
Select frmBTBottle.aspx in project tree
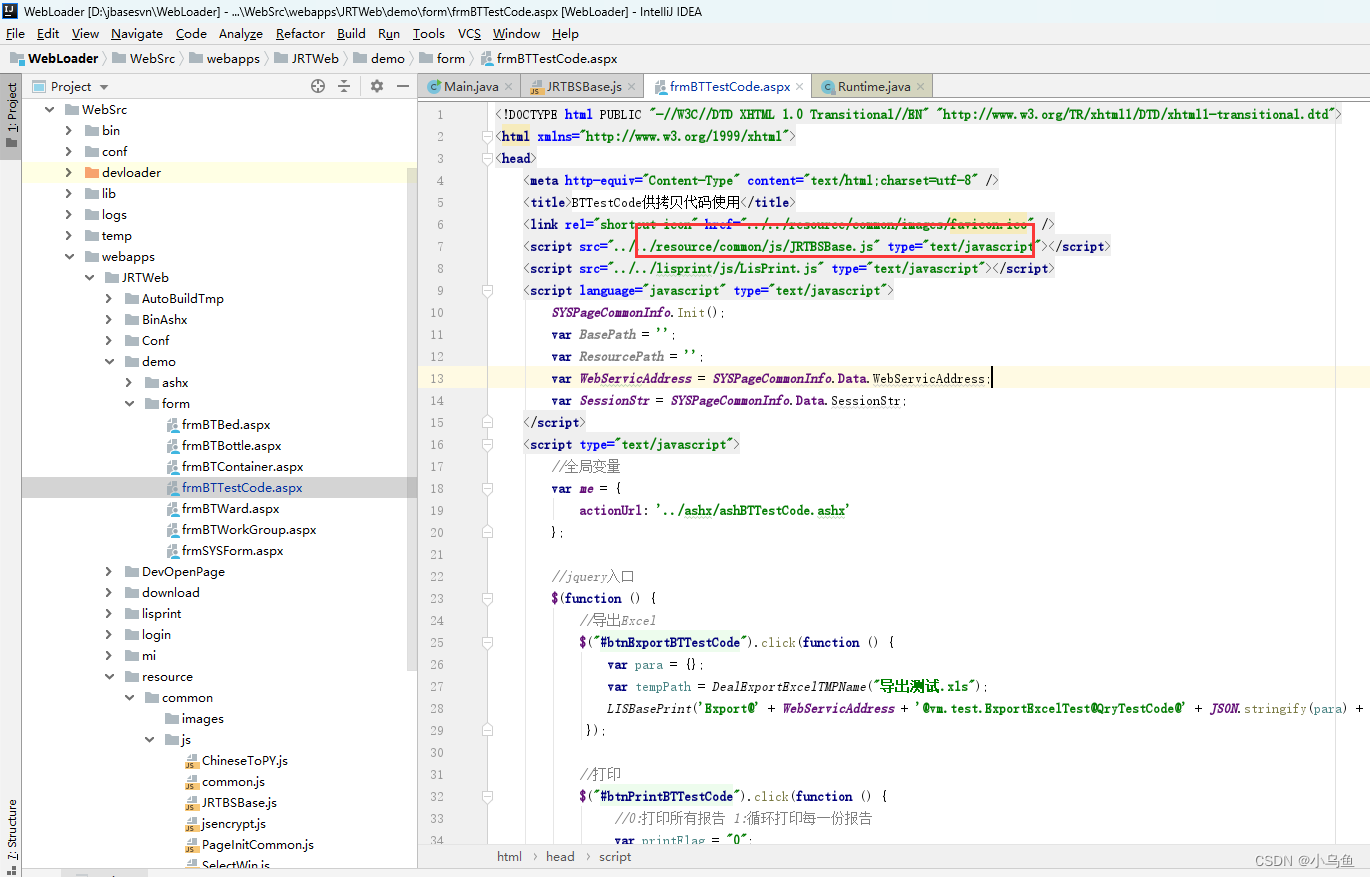[231, 445]
